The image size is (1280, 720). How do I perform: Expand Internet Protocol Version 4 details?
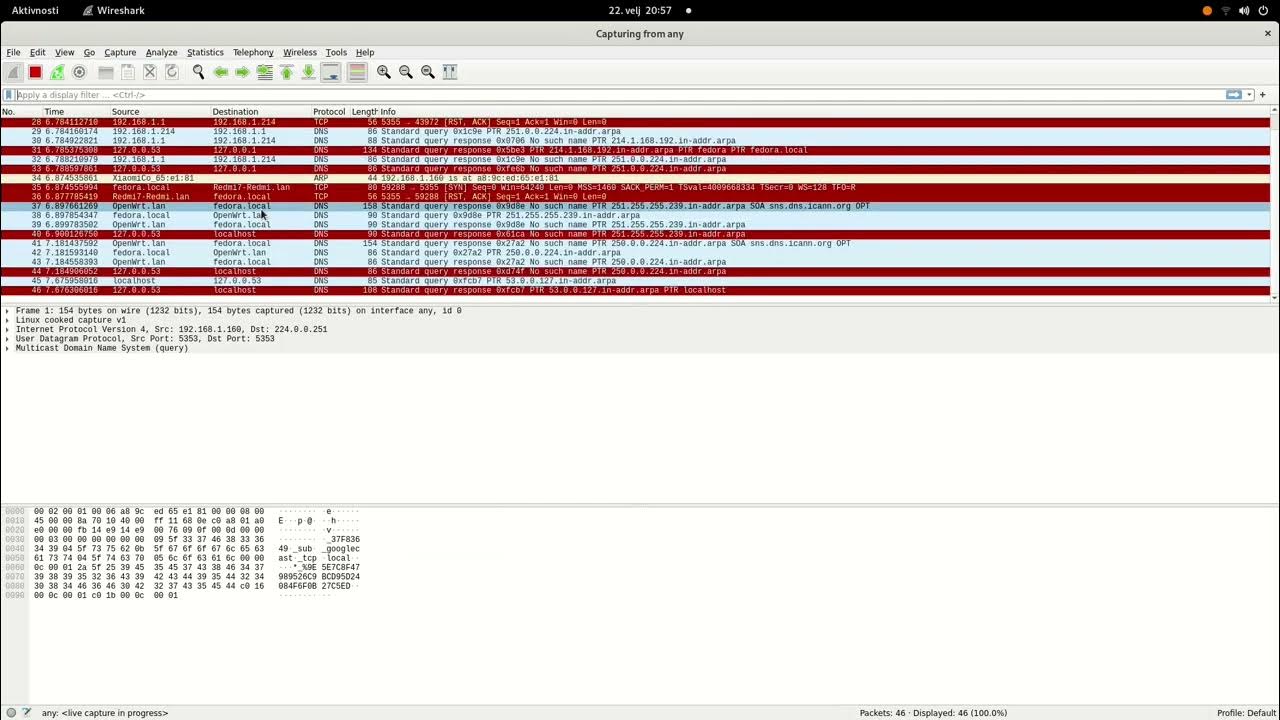7,329
